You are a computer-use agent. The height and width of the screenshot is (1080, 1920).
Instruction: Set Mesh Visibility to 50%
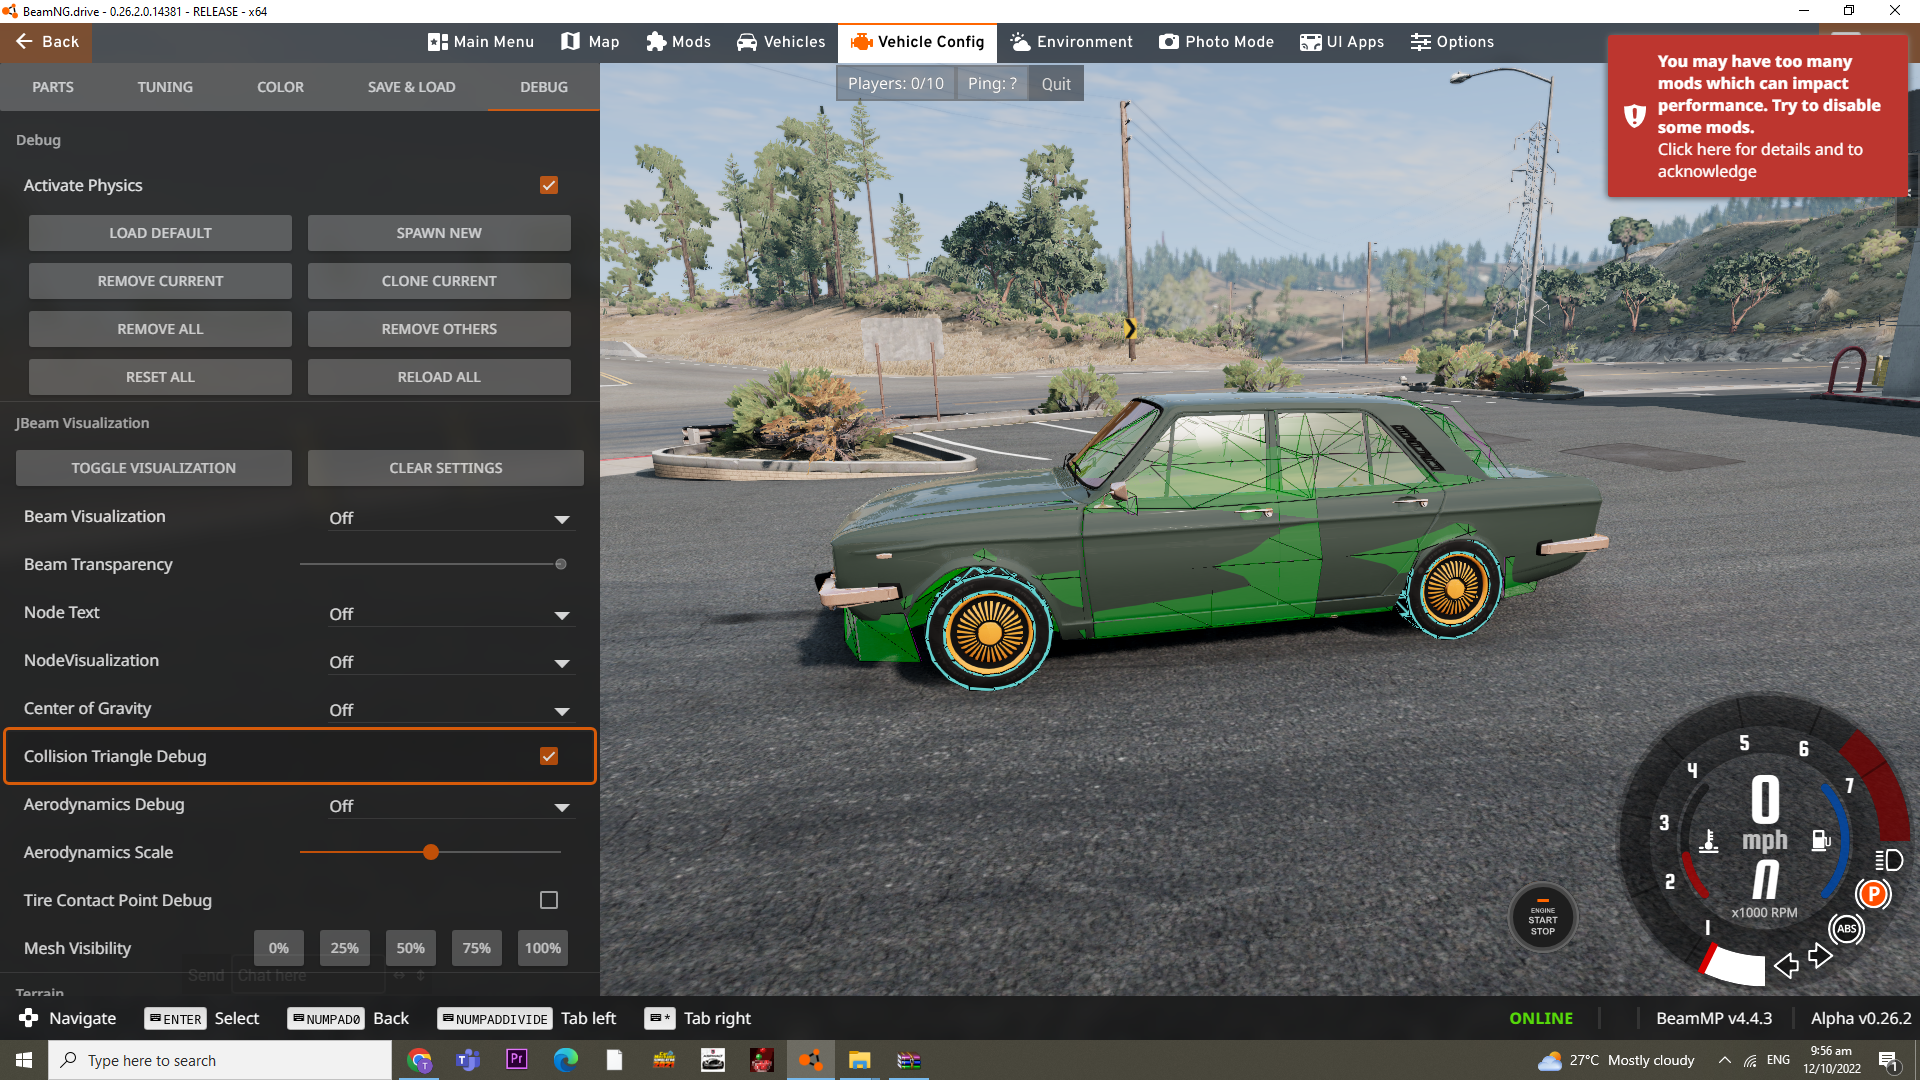pos(410,948)
